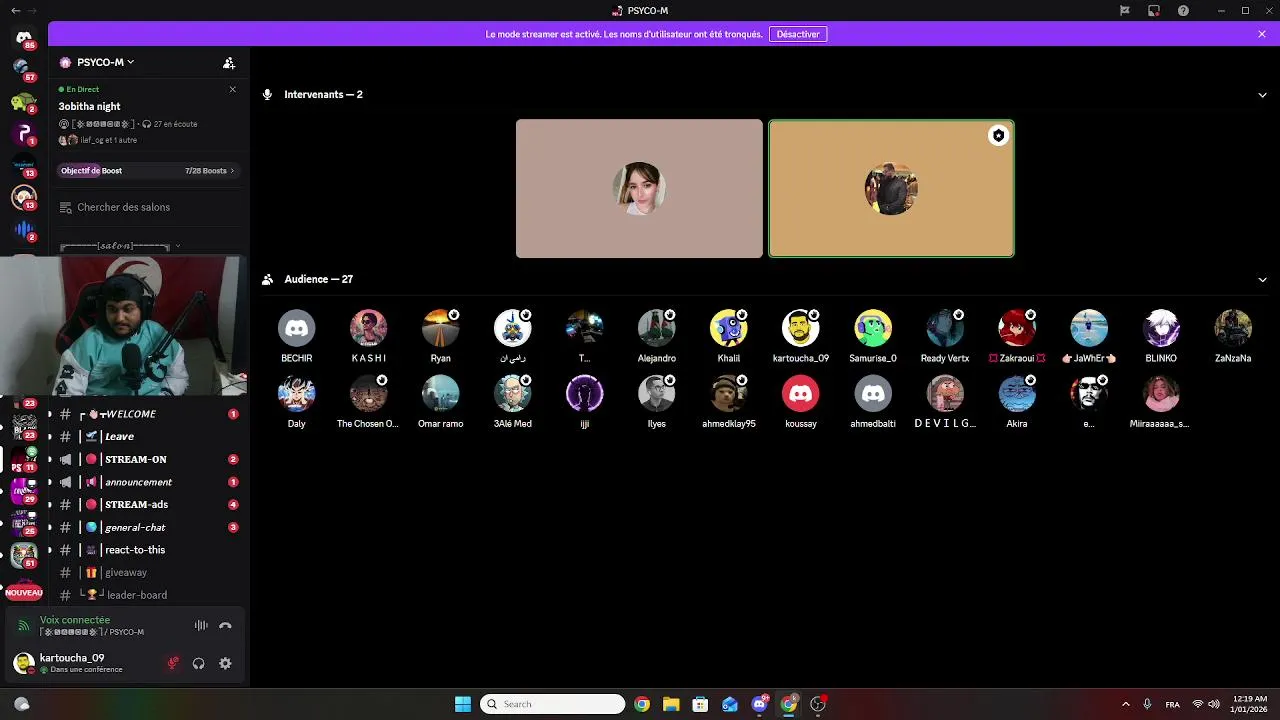Open Khalil audience member avatar

728,328
